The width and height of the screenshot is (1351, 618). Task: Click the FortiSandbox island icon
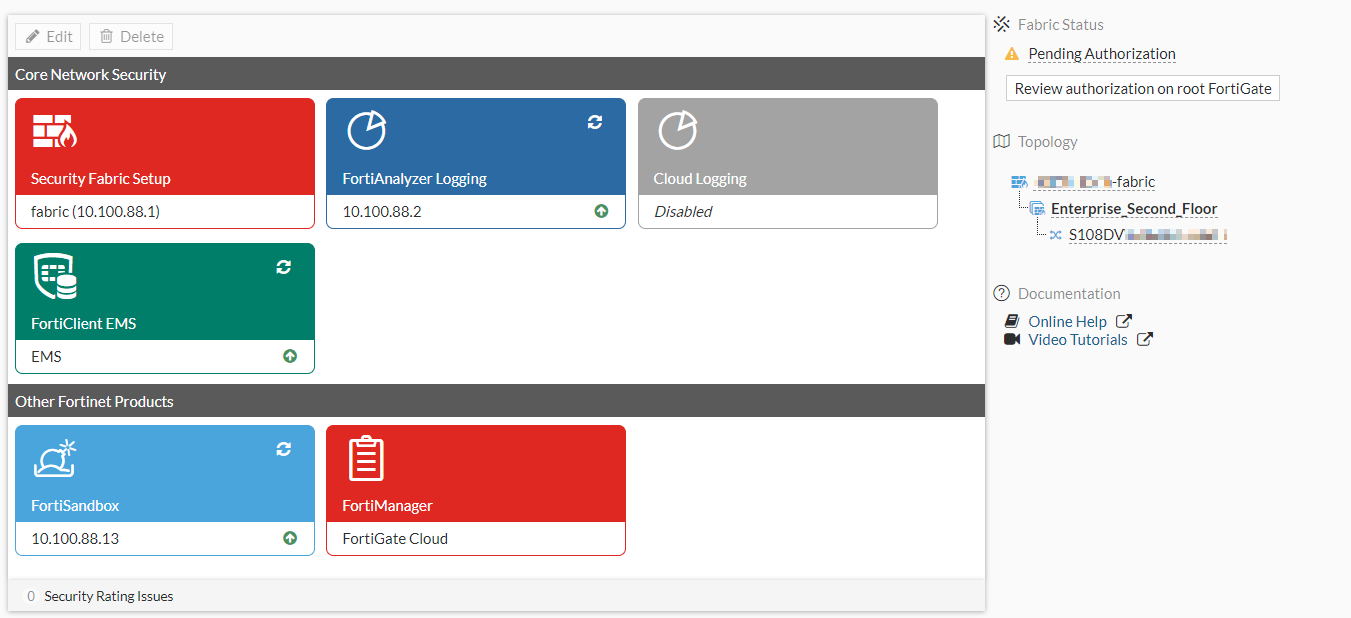pos(55,458)
